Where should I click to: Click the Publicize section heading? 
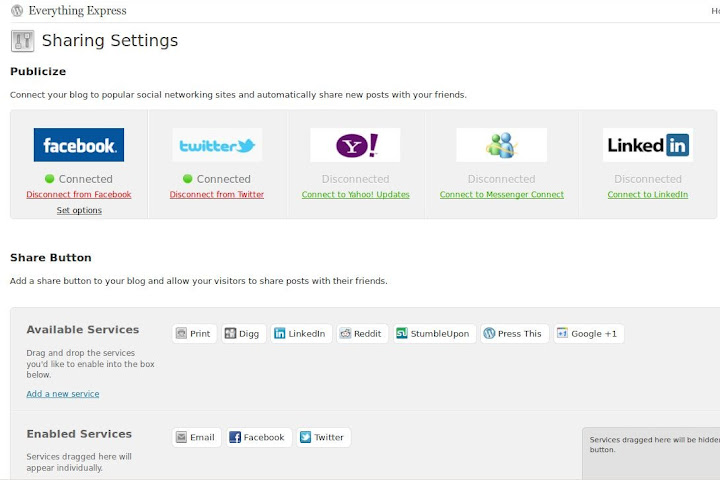click(x=38, y=72)
